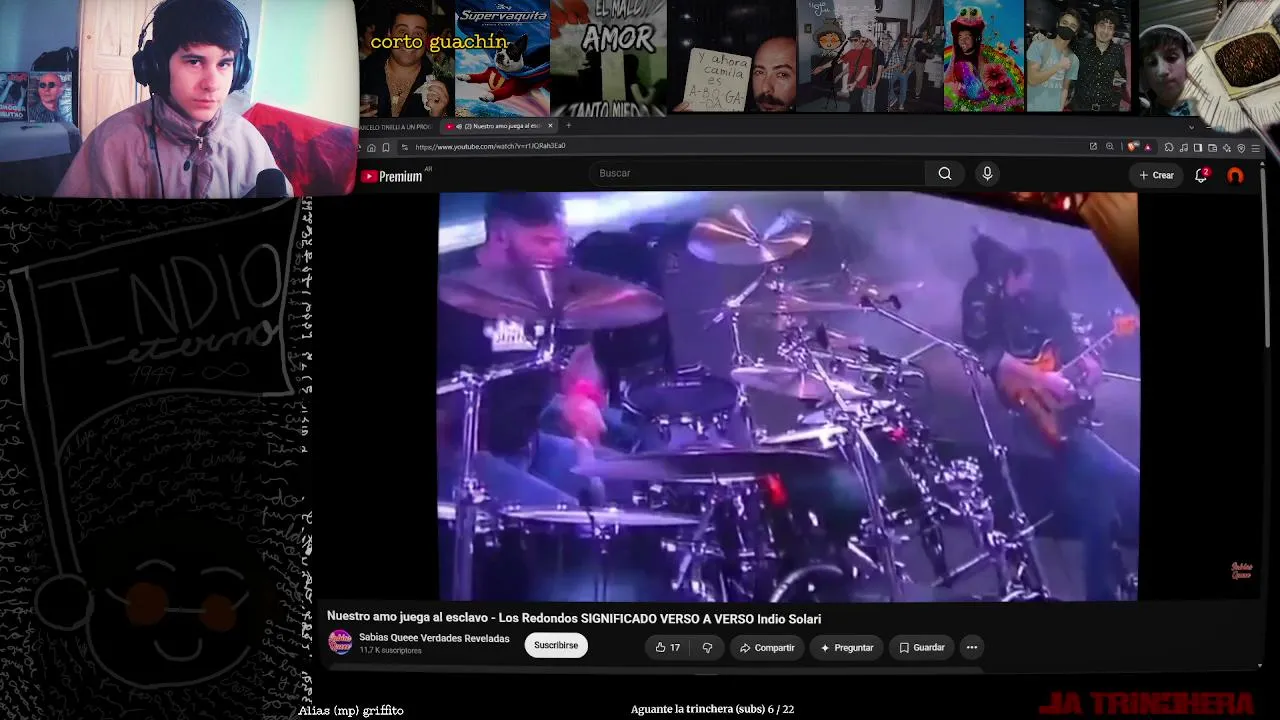The height and width of the screenshot is (720, 1280).
Task: Open the Brave Shields lion icon
Action: pos(1133,147)
